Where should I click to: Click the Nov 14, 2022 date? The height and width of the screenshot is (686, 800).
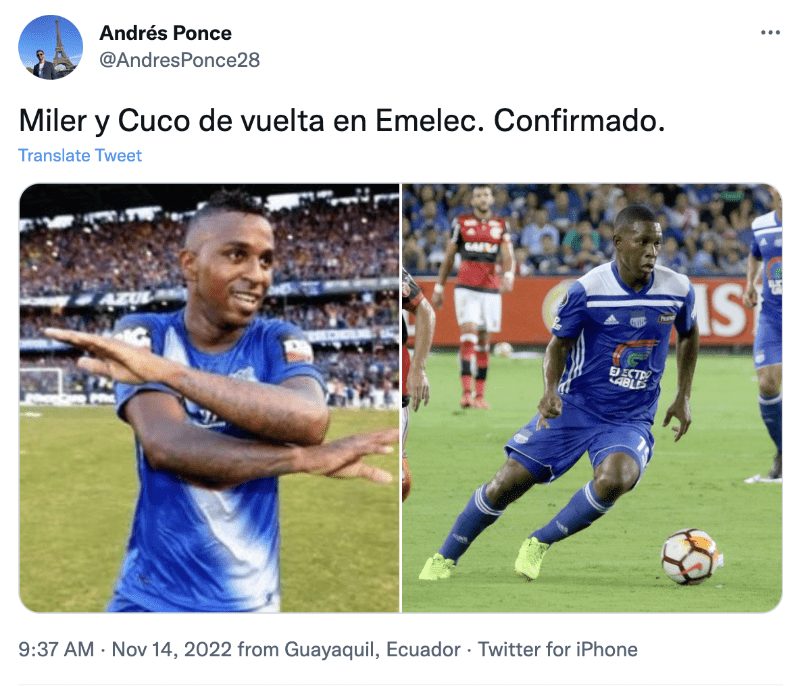(x=172, y=649)
